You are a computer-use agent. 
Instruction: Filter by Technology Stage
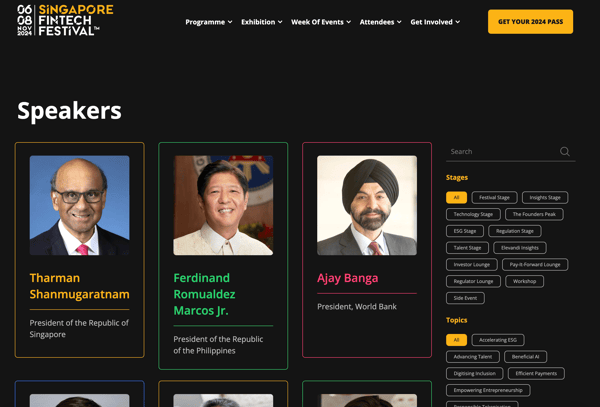[473, 214]
